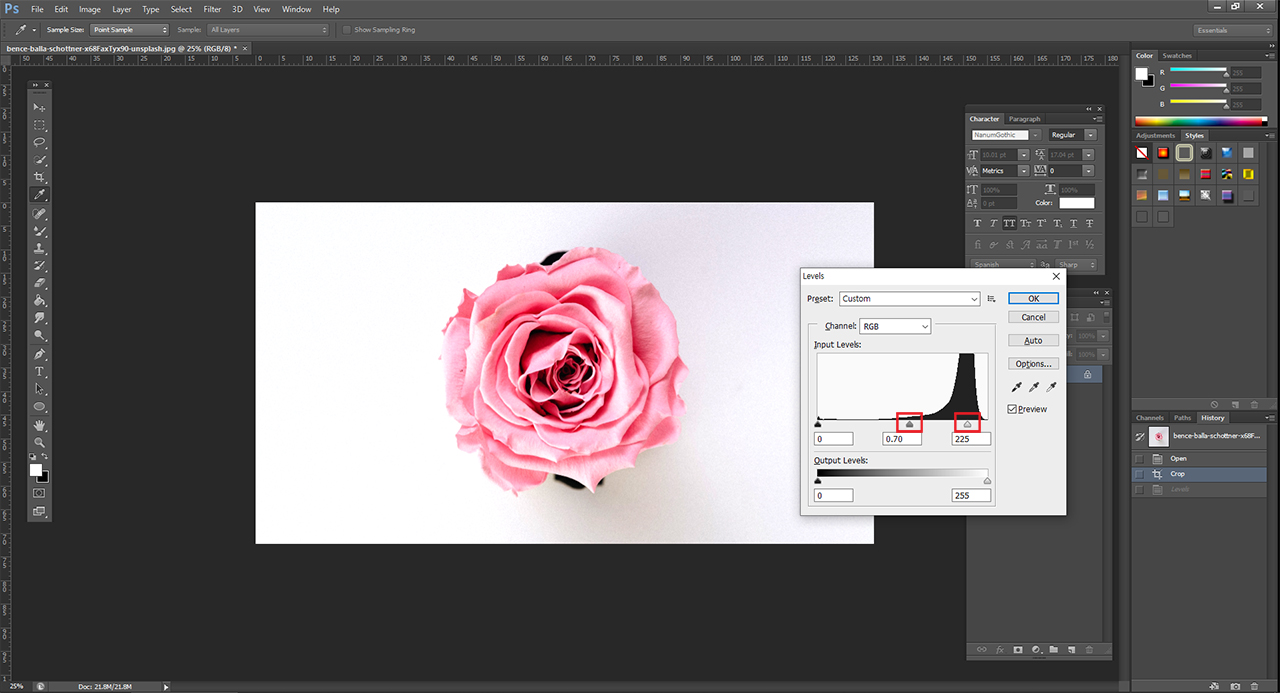Click the Character panel text color swatch
The image size is (1280, 693).
point(1076,204)
